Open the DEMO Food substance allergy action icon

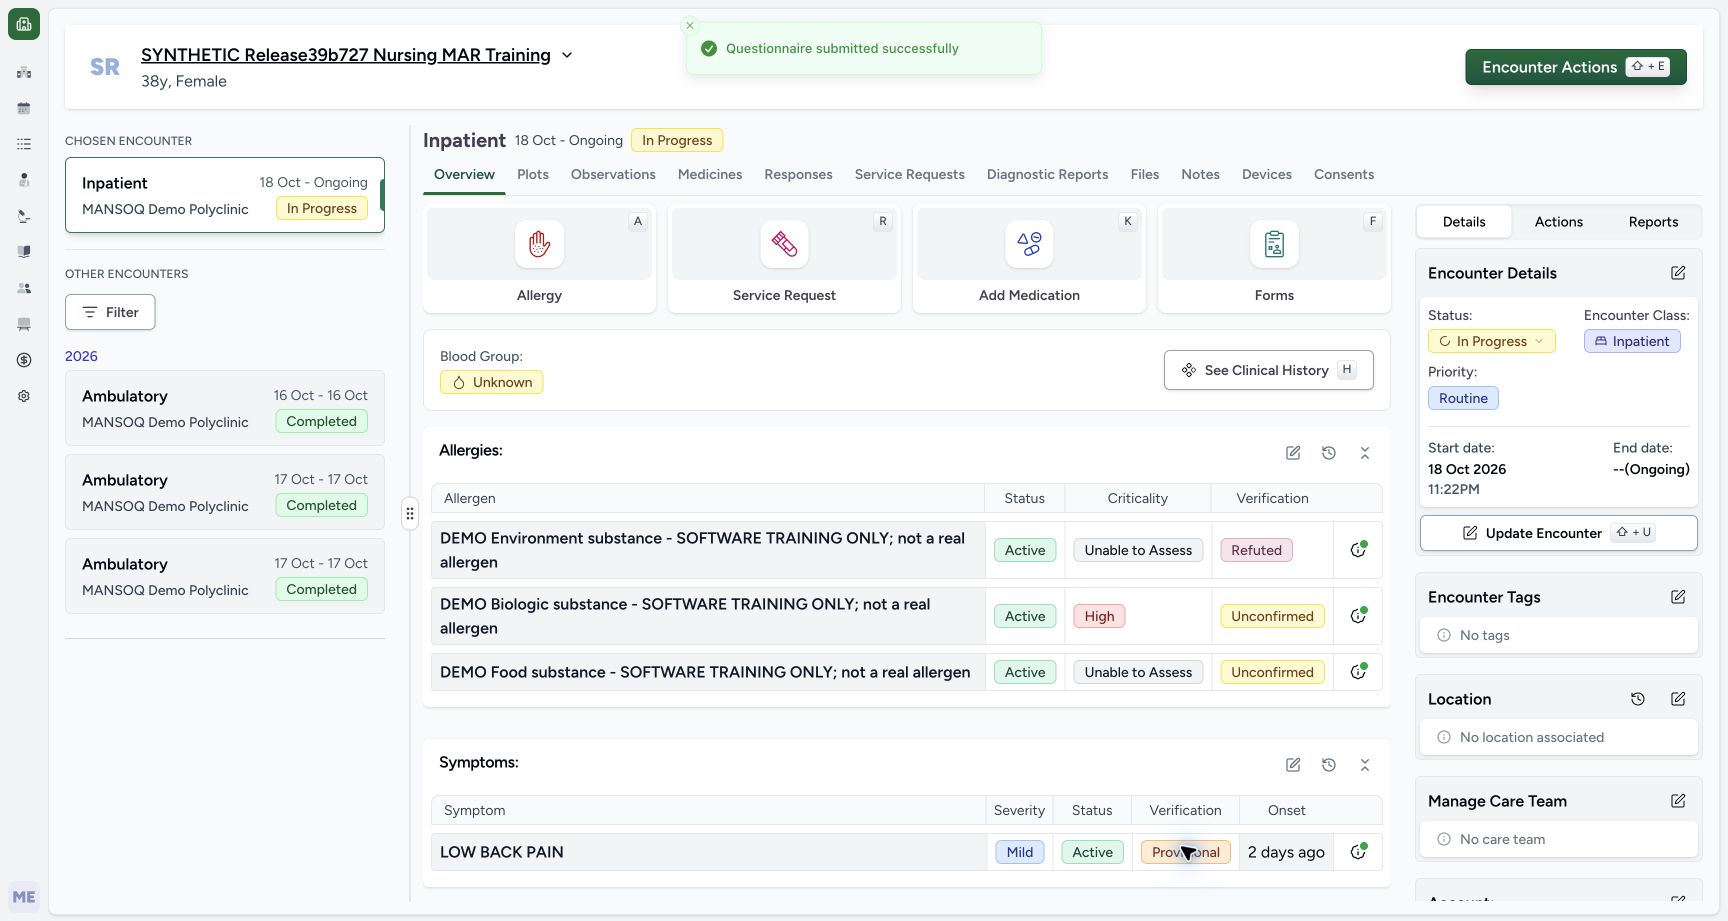pos(1358,672)
